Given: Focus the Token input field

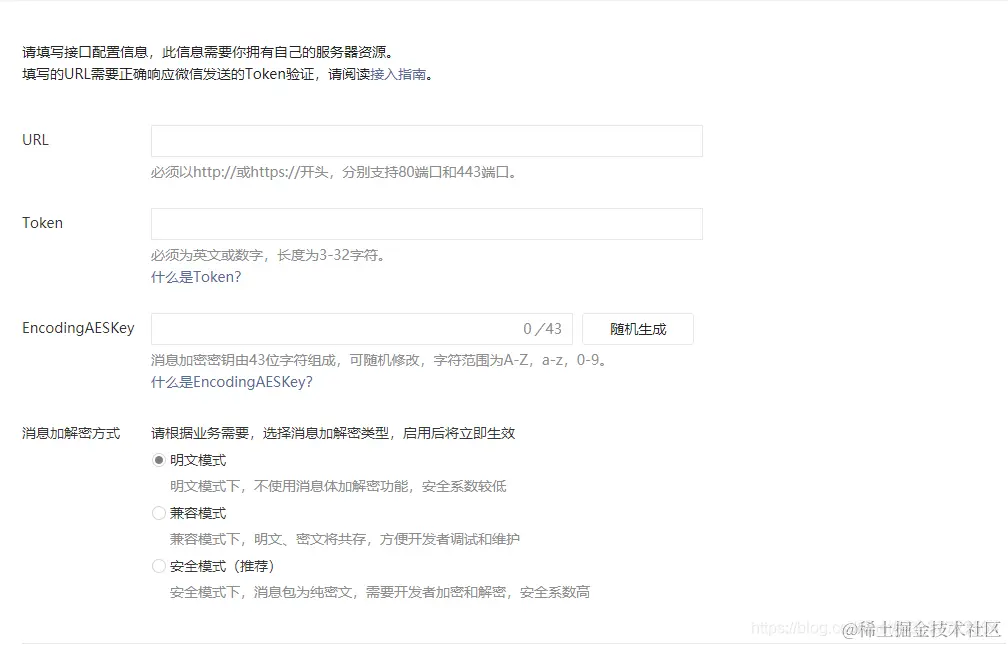Looking at the screenshot, I should (427, 224).
